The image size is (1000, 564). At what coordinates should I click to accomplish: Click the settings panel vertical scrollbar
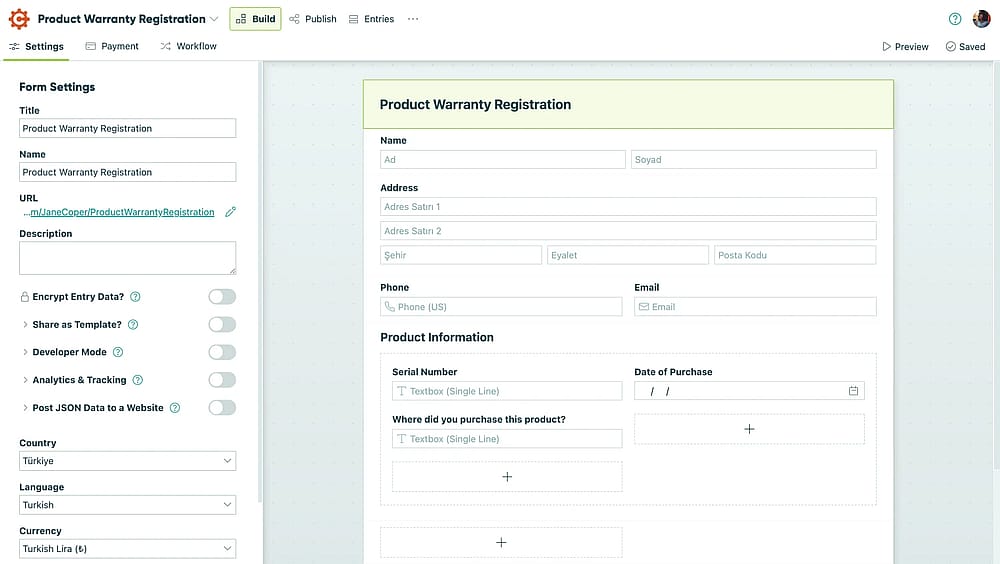[260, 281]
